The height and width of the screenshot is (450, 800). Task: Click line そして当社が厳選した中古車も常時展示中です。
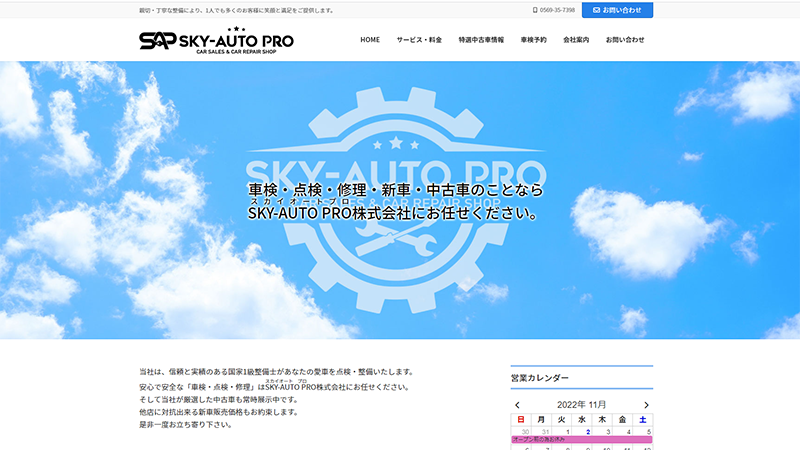click(x=218, y=399)
